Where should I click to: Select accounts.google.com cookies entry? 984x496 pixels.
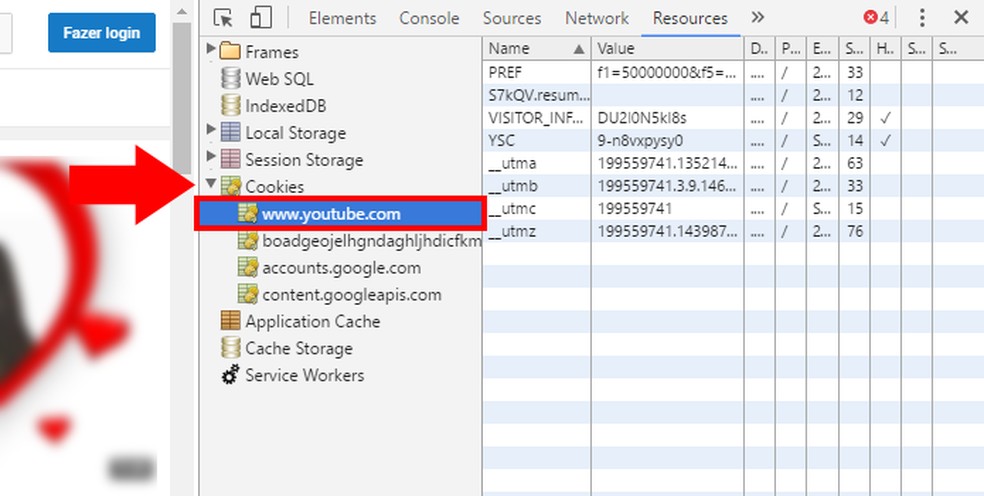point(341,268)
